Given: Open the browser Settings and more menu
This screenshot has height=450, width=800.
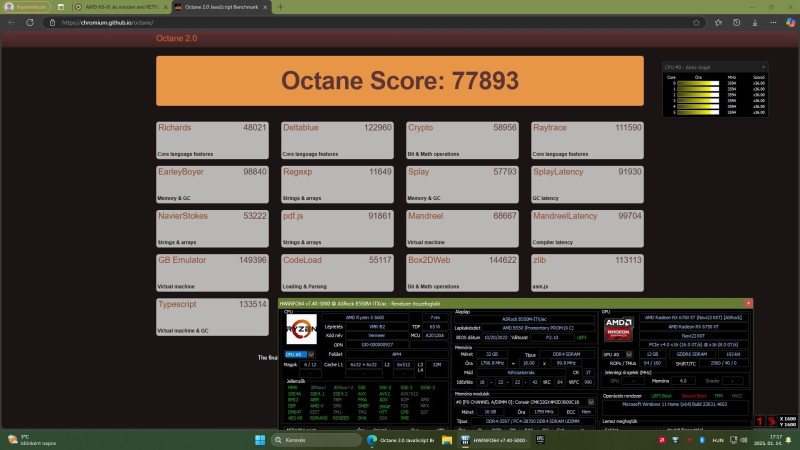Looking at the screenshot, I should (773, 22).
